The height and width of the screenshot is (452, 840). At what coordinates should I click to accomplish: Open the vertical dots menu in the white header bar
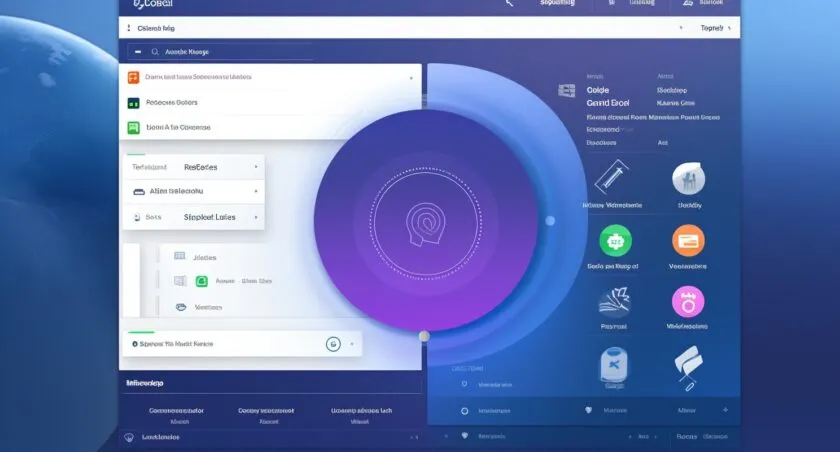[x=129, y=28]
